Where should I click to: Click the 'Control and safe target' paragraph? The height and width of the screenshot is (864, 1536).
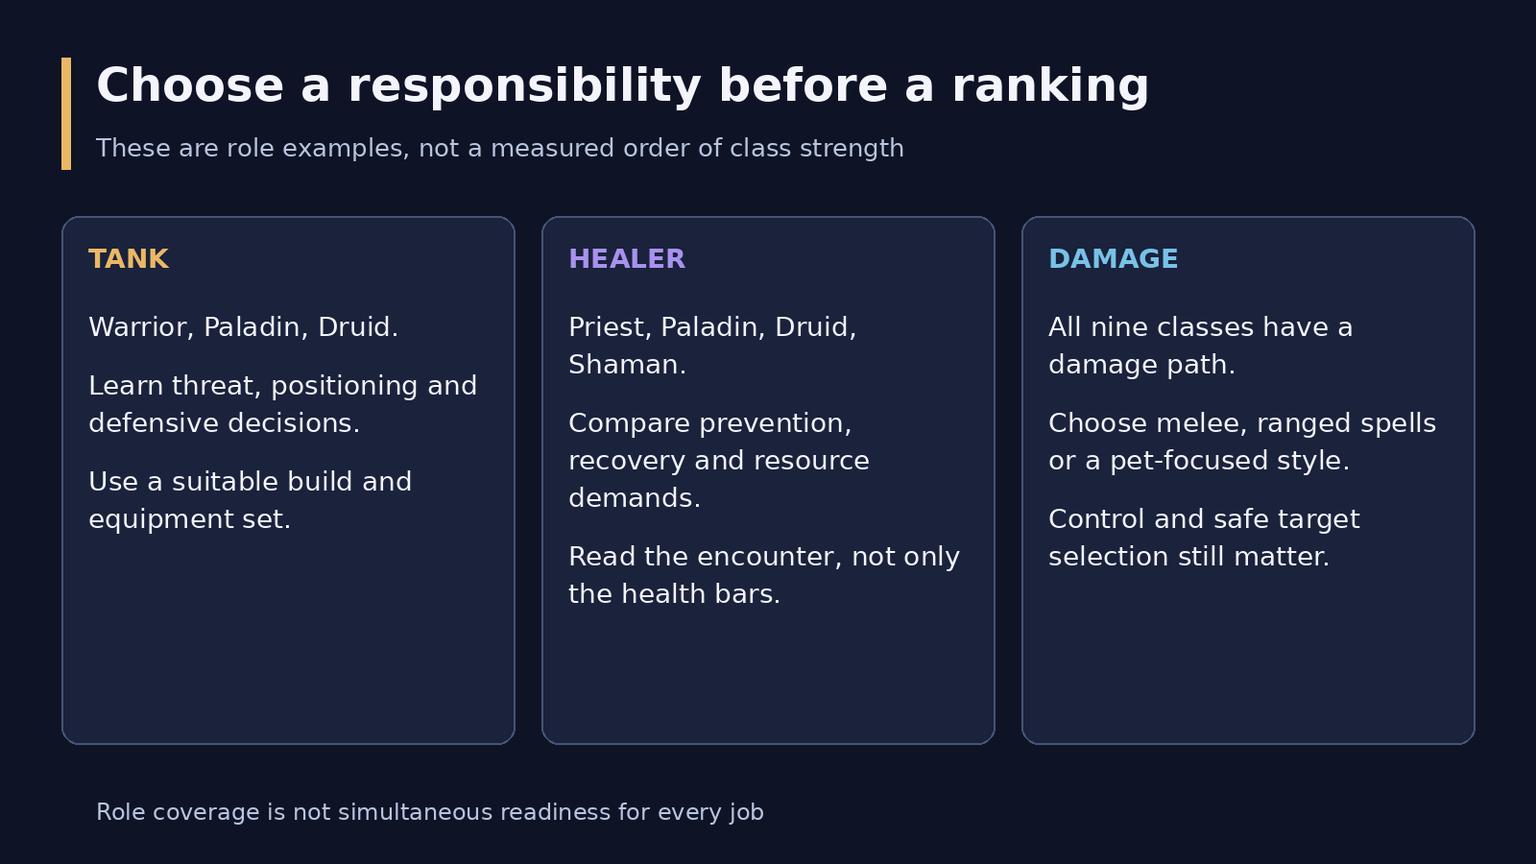tap(1204, 538)
